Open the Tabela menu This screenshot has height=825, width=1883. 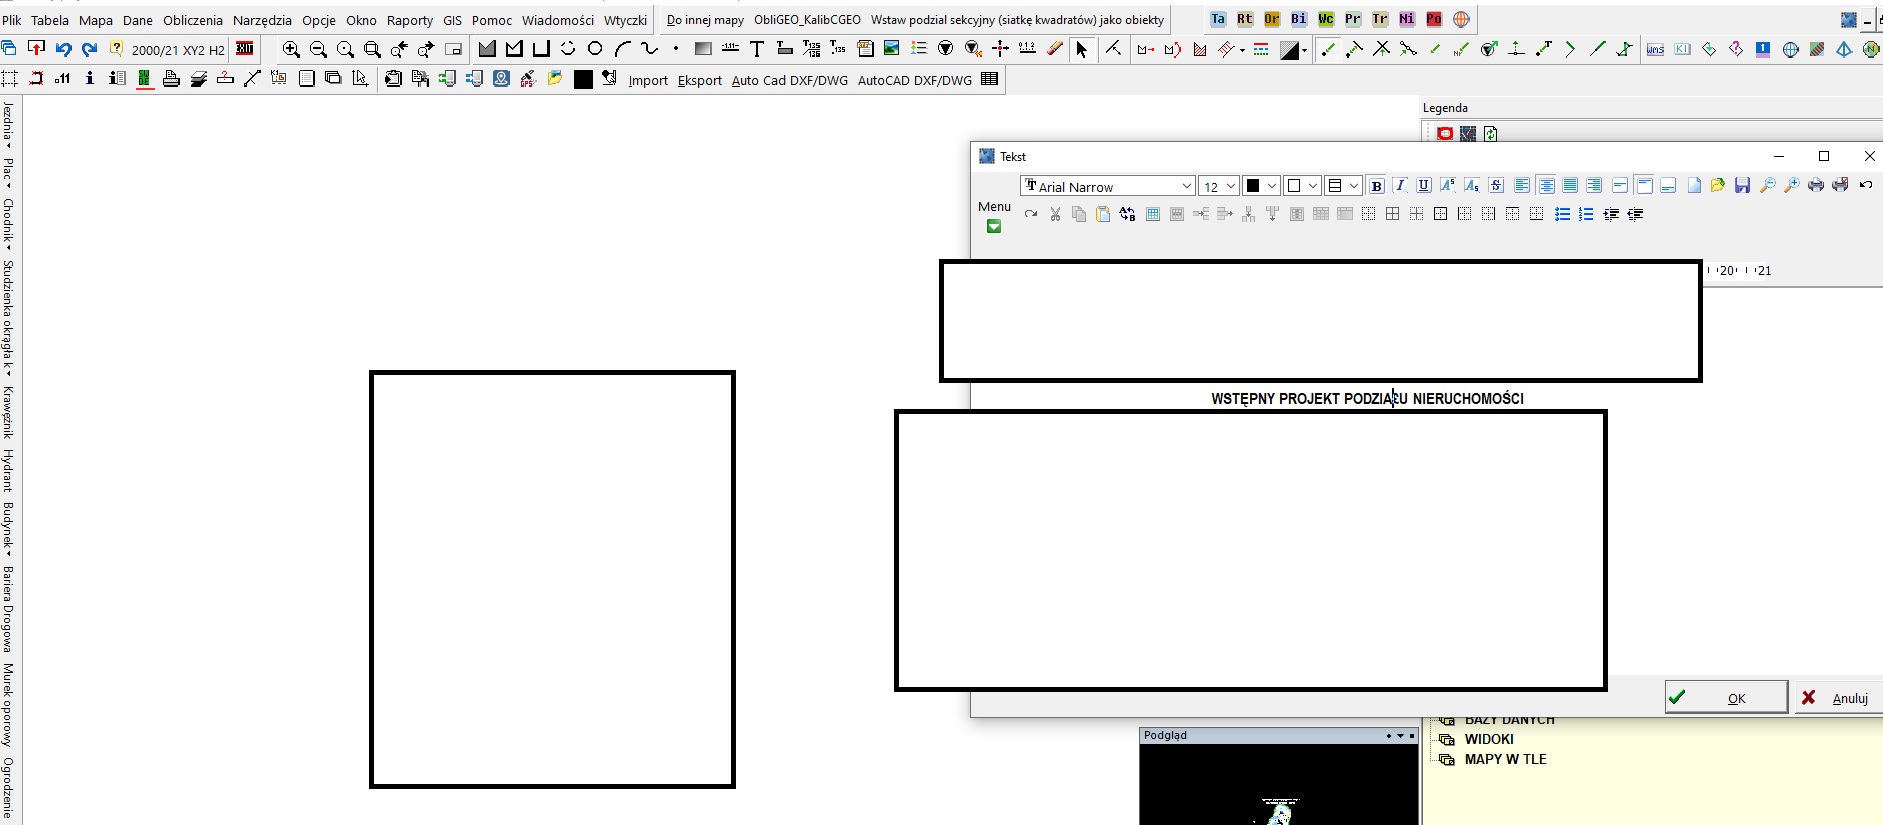pyautogui.click(x=50, y=20)
